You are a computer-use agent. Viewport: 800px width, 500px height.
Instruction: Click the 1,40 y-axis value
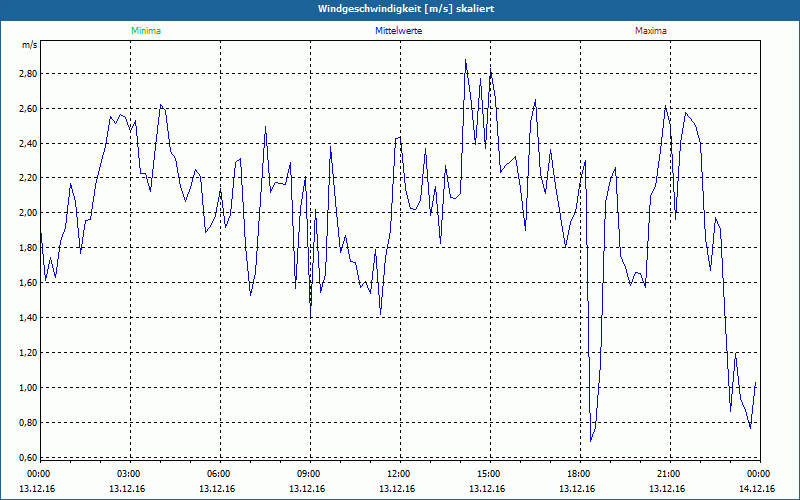[x=29, y=317]
